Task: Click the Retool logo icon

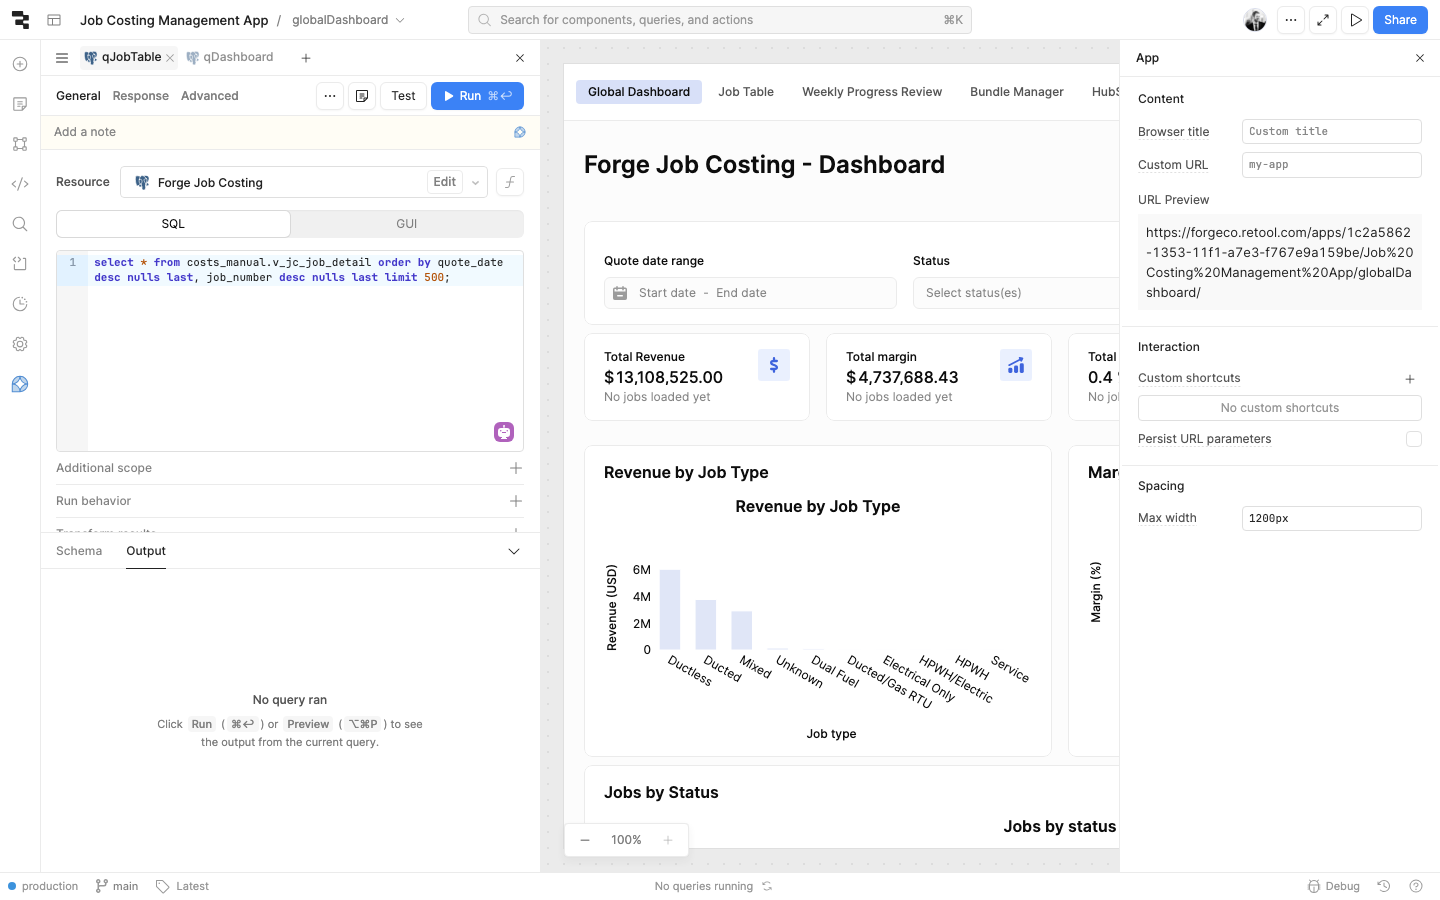Action: click(x=20, y=20)
